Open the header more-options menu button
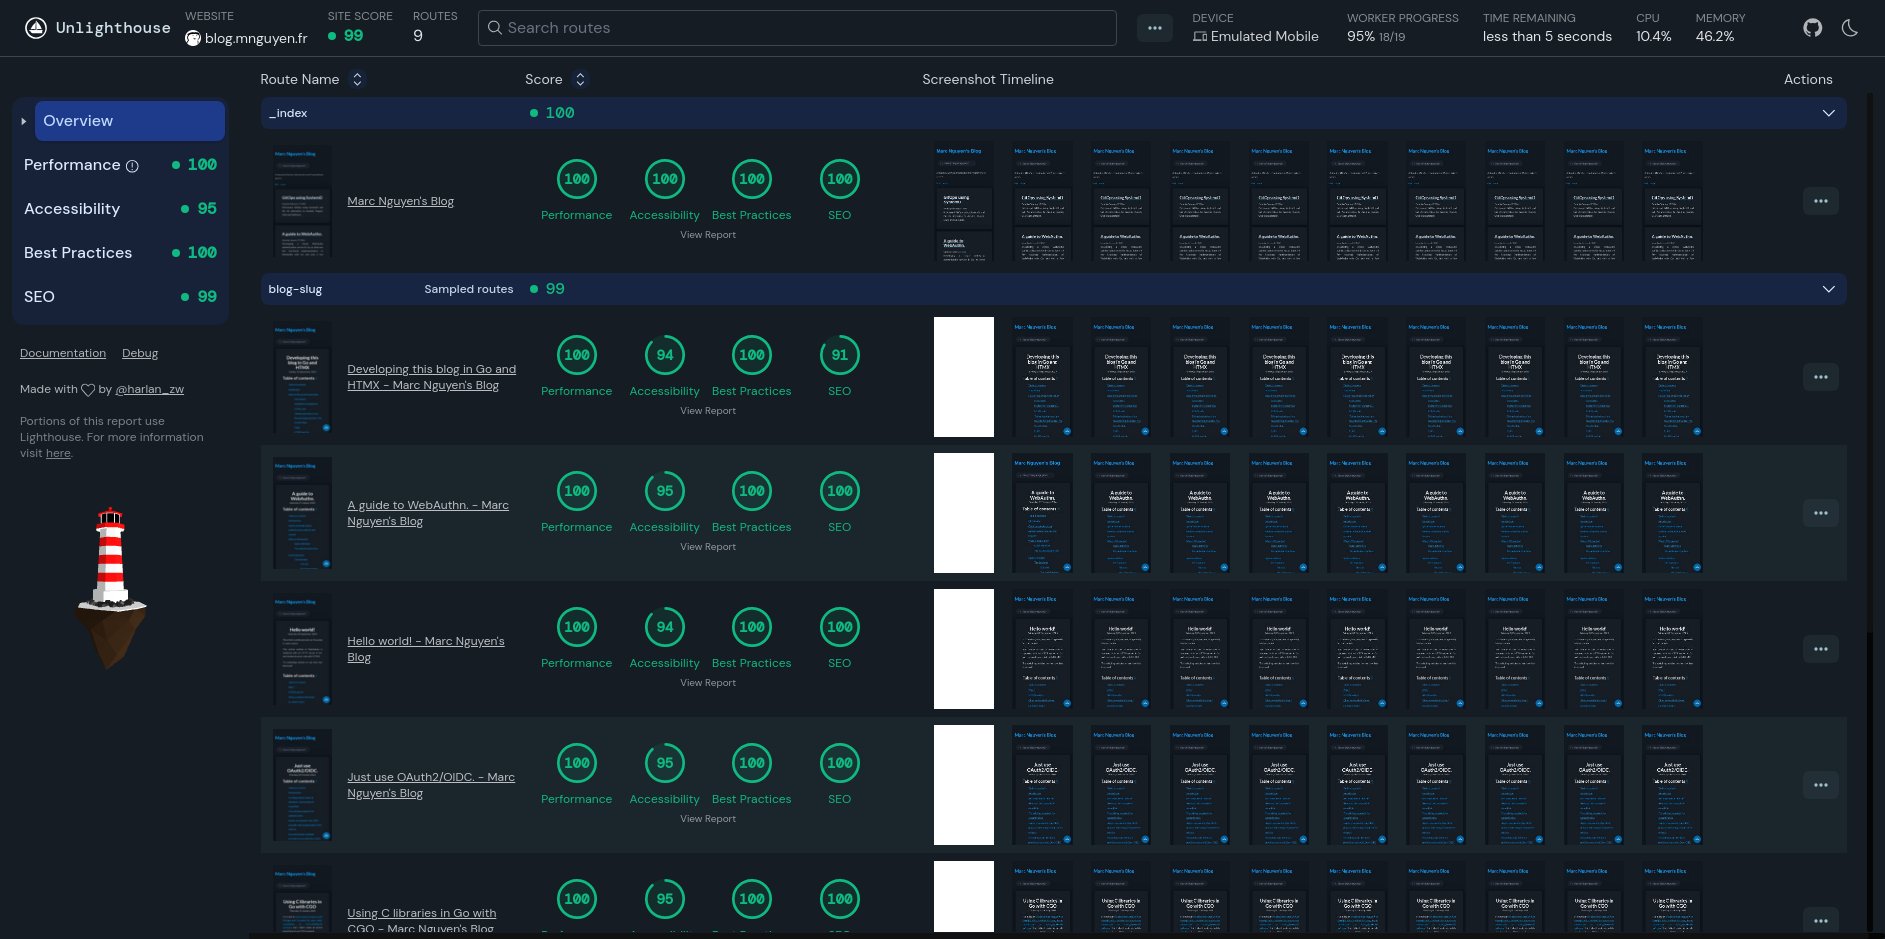1885x939 pixels. (x=1155, y=28)
